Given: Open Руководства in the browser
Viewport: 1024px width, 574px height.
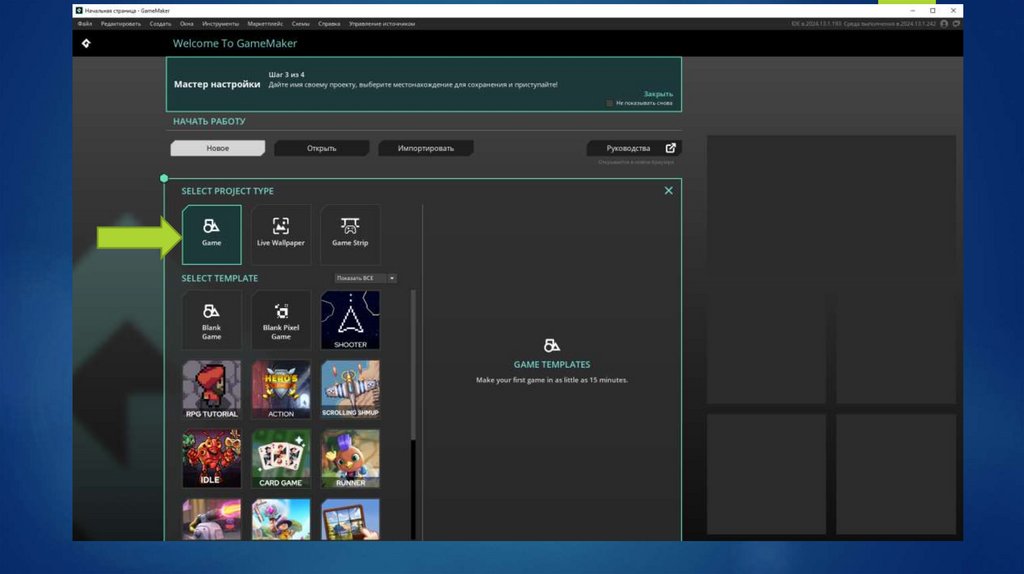Looking at the screenshot, I should (x=634, y=148).
